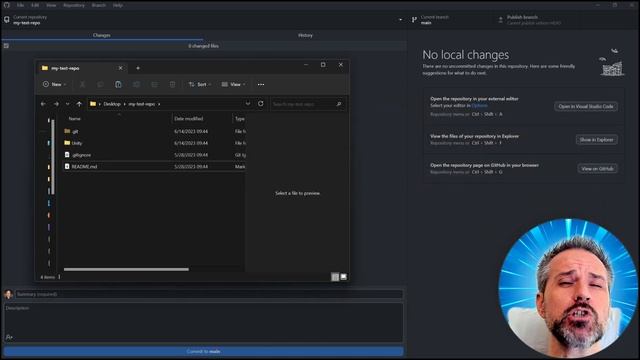
Task: Click the Description text area
Action: tap(203, 322)
